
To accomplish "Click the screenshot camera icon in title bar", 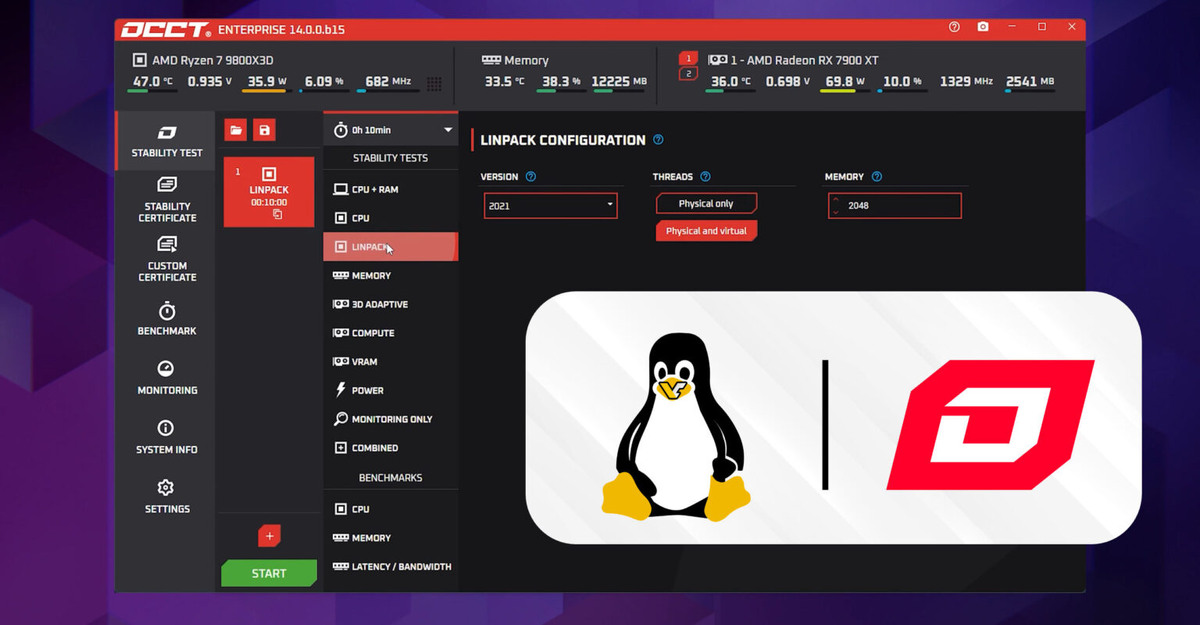I will click(x=983, y=28).
